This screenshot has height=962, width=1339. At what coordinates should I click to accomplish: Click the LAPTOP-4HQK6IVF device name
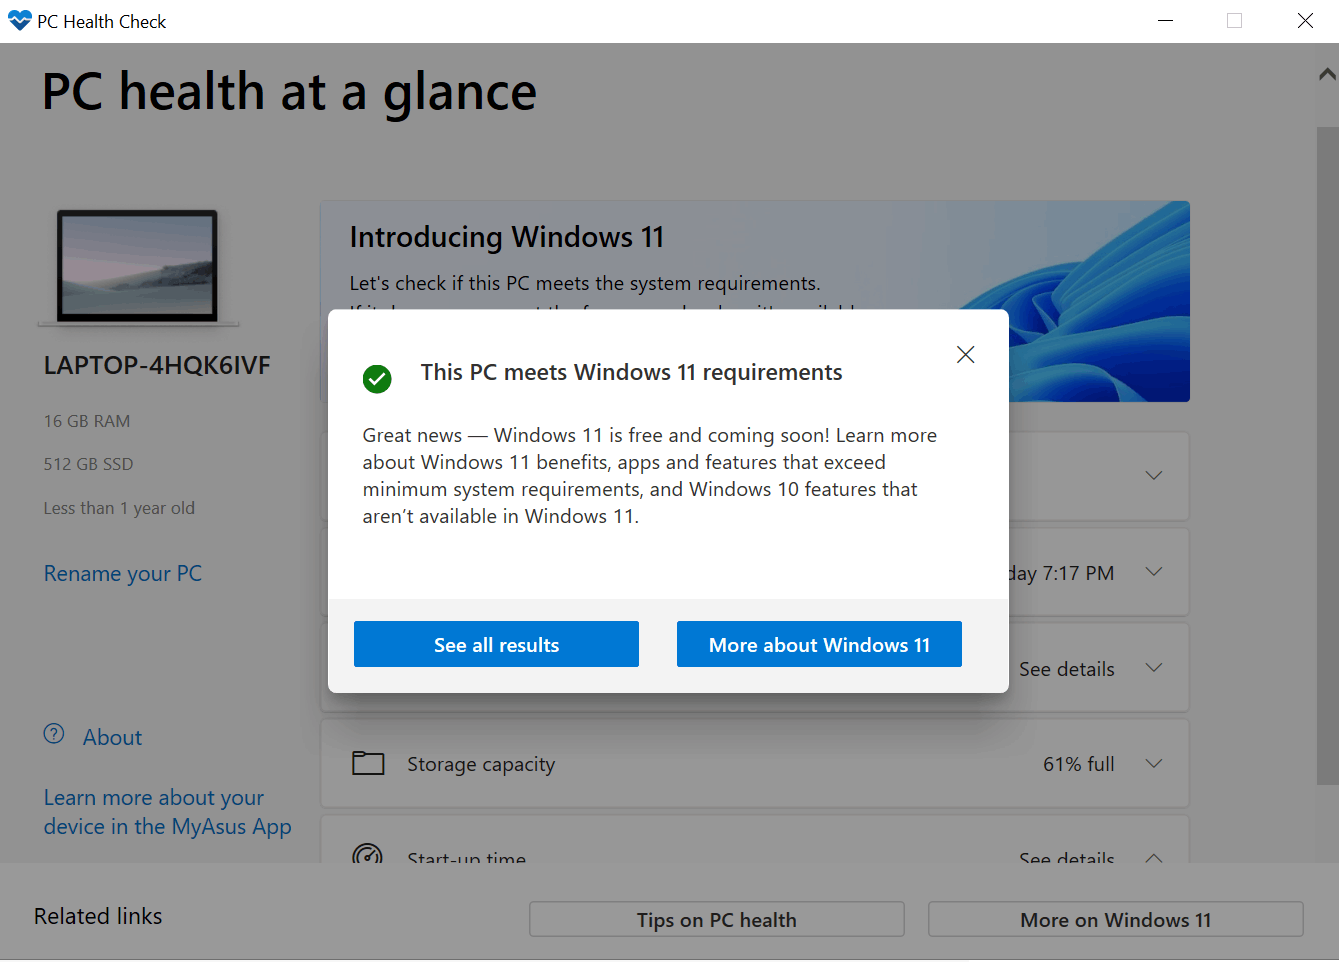(157, 365)
